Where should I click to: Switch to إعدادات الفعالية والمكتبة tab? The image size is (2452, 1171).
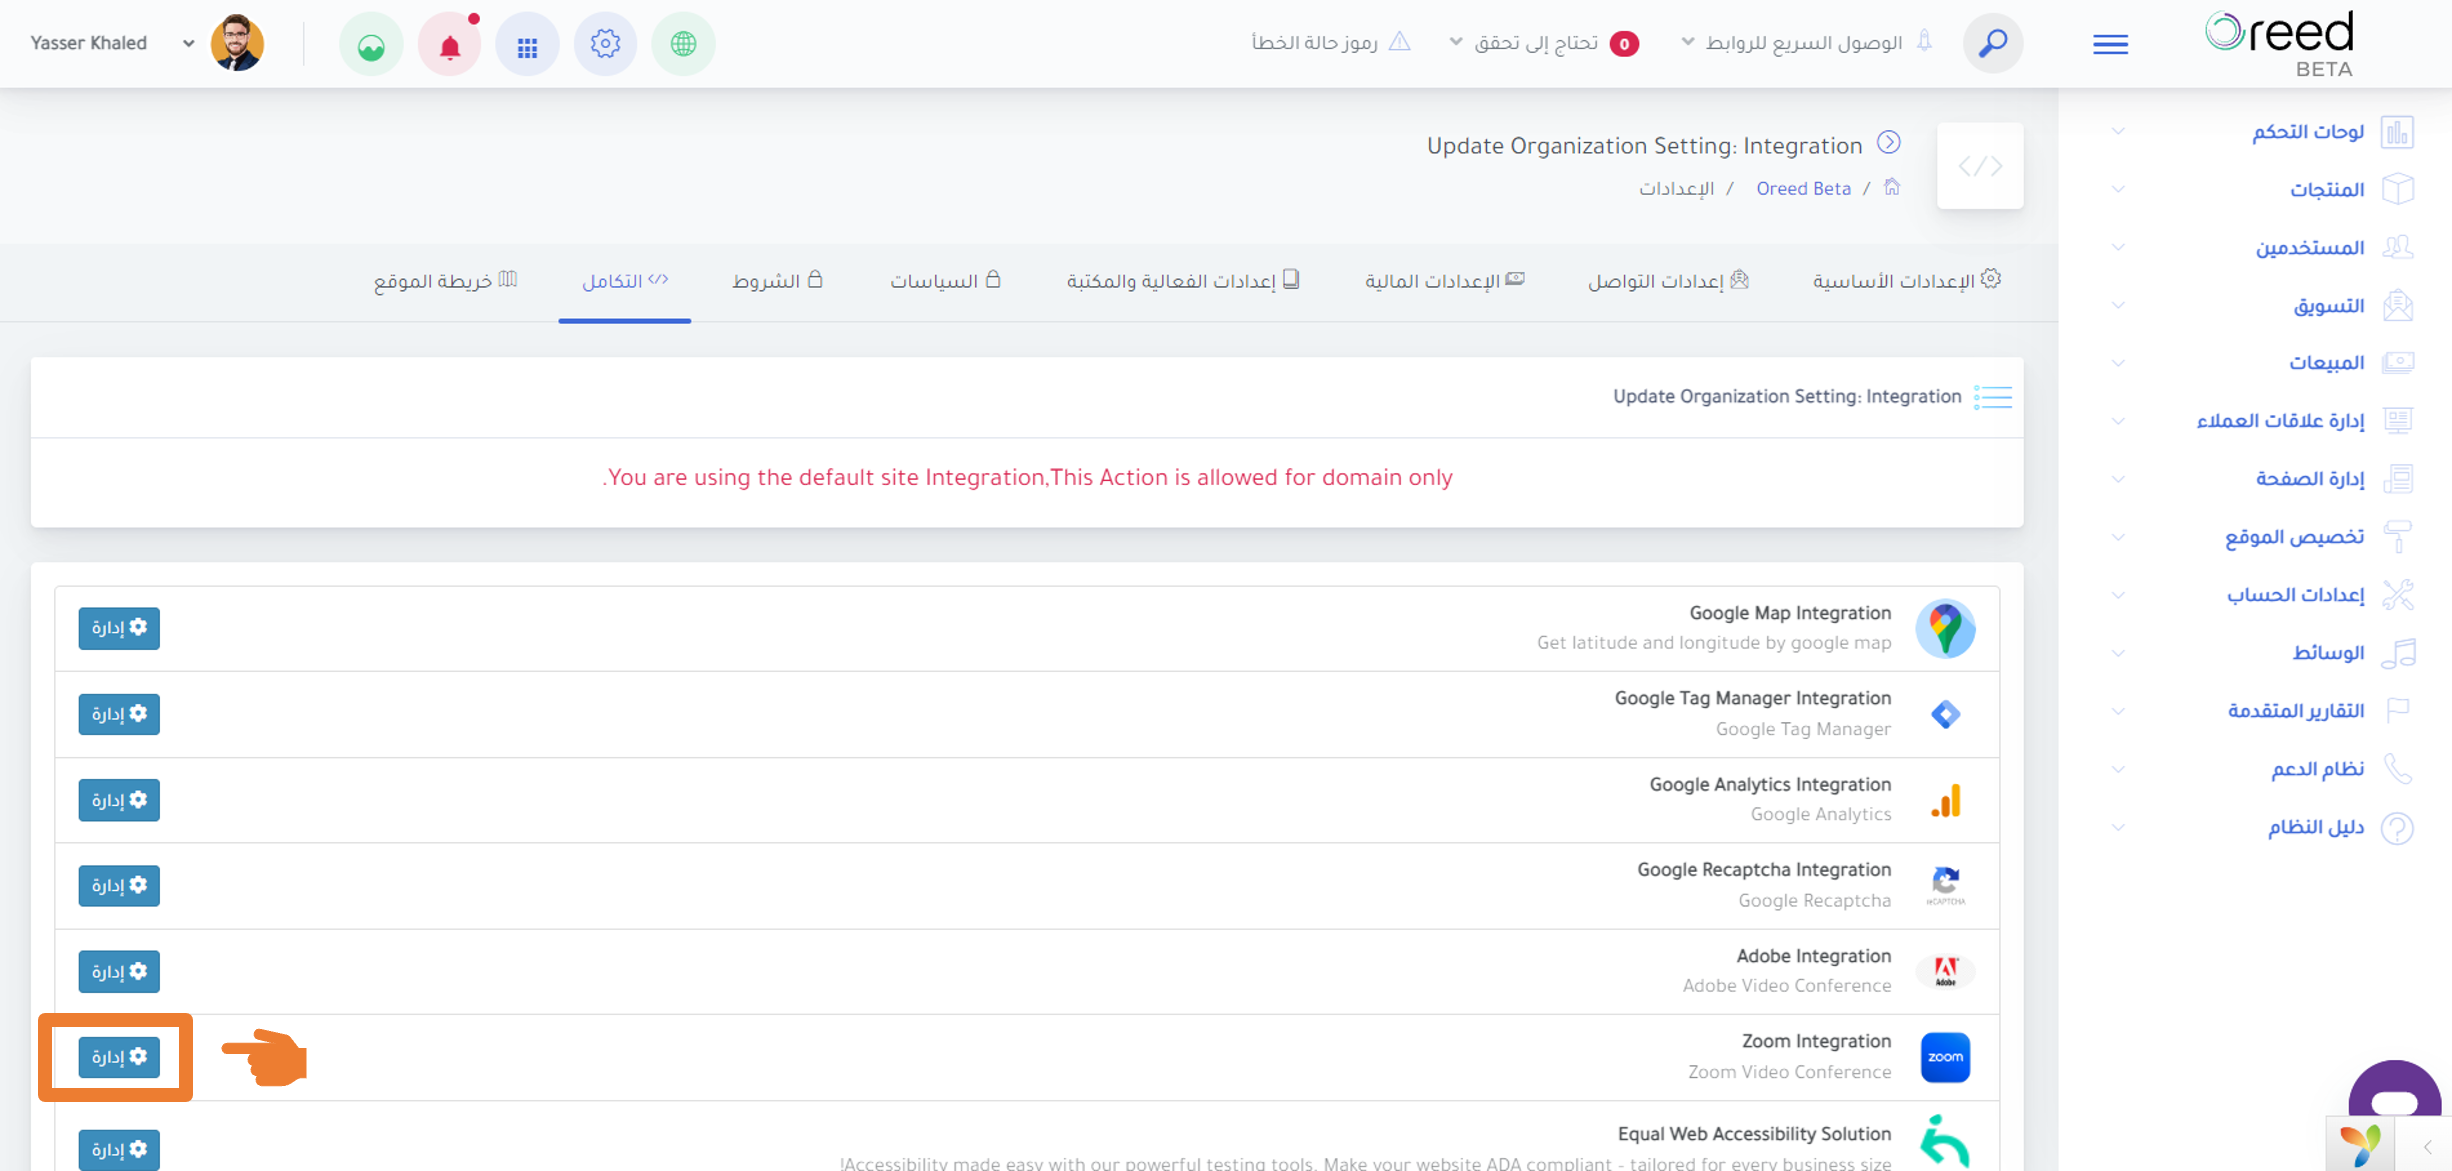point(1182,281)
